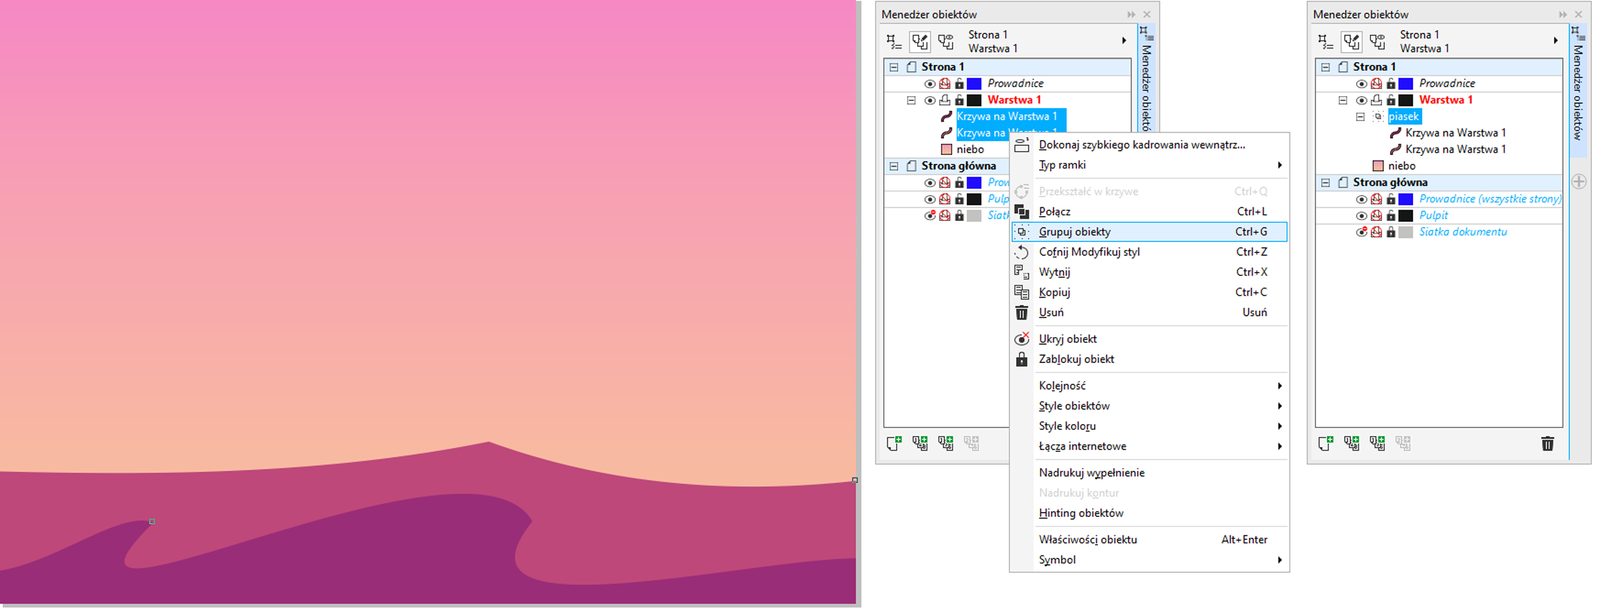The image size is (1600, 613).
Task: Select the piasek group item
Action: pos(1403,117)
